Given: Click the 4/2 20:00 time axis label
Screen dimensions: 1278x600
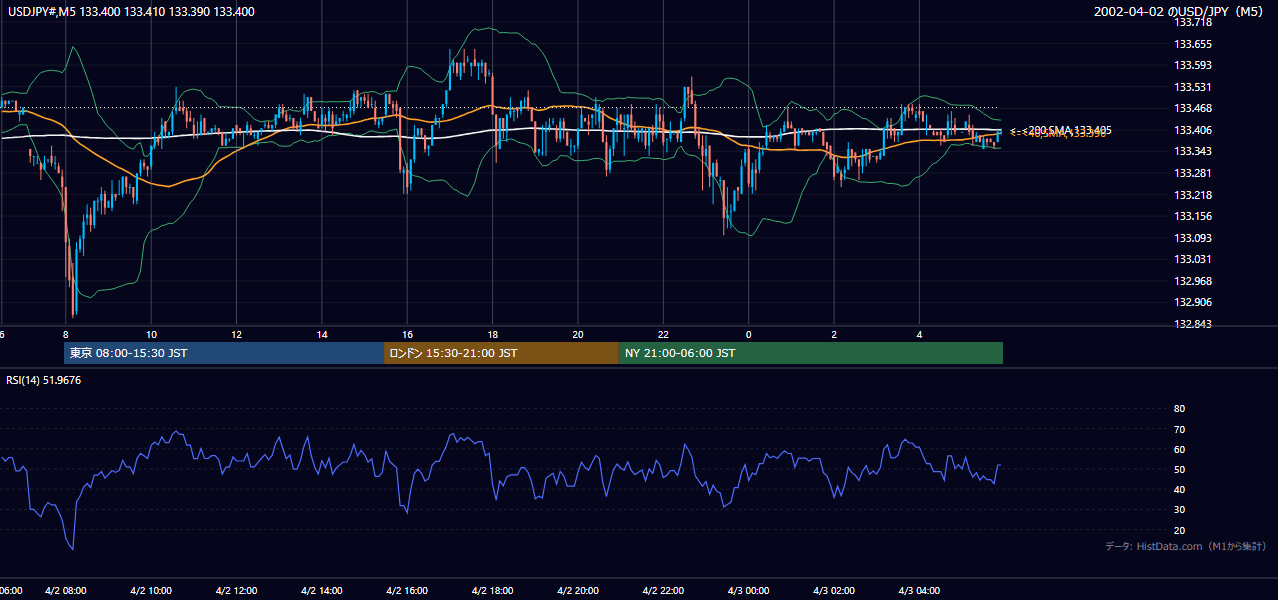Looking at the screenshot, I should click(578, 590).
